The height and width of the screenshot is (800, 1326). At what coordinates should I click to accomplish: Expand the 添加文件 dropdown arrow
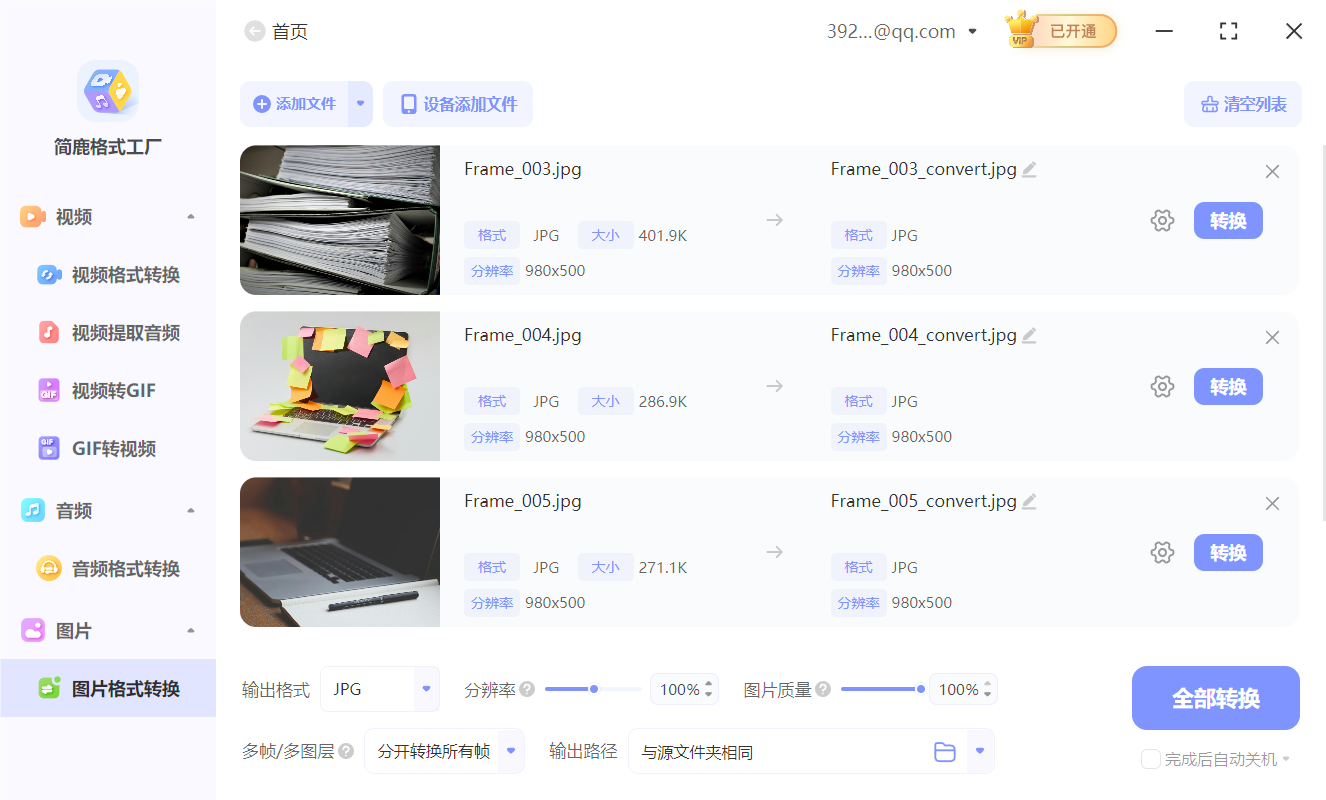358,103
